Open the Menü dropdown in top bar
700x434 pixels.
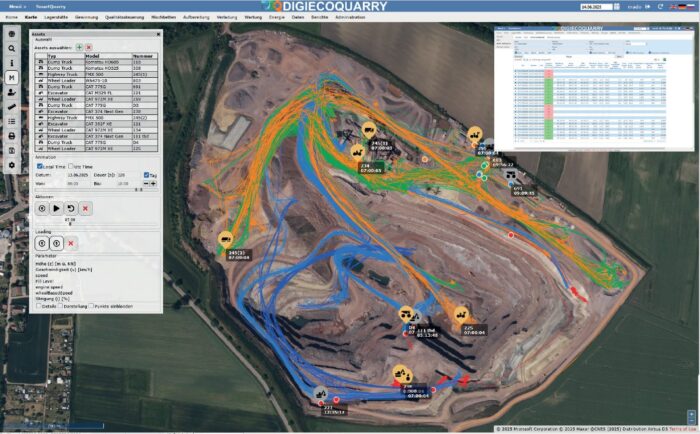17,7
